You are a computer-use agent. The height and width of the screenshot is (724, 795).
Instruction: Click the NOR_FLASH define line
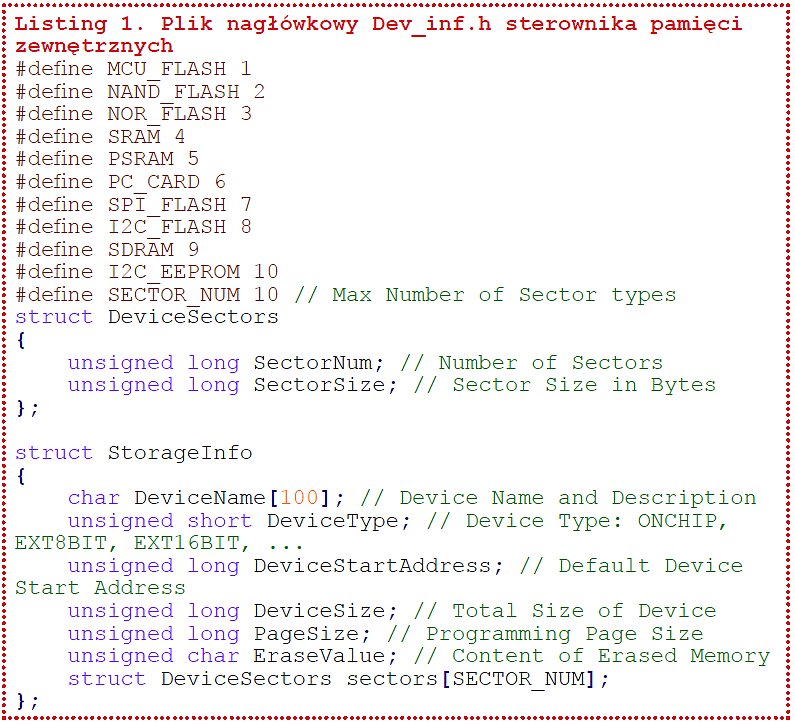[x=133, y=114]
